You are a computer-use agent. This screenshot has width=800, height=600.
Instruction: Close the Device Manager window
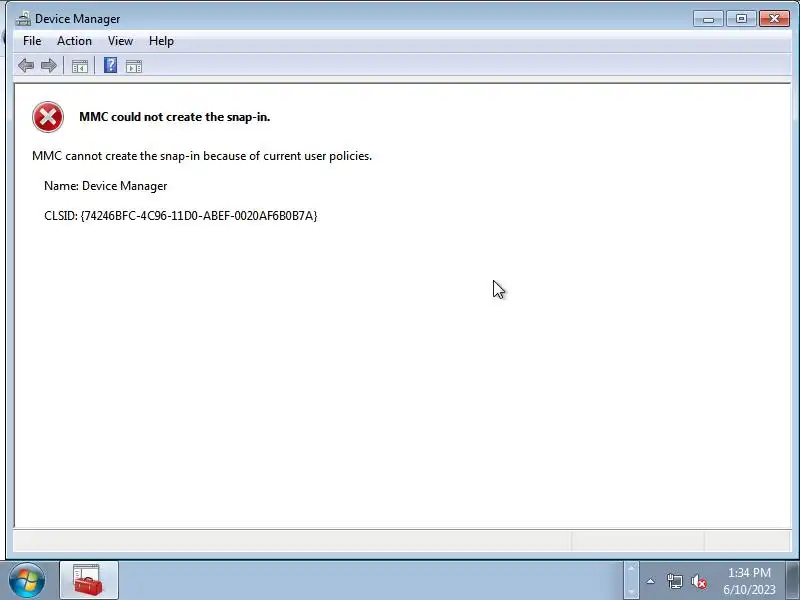(x=774, y=19)
